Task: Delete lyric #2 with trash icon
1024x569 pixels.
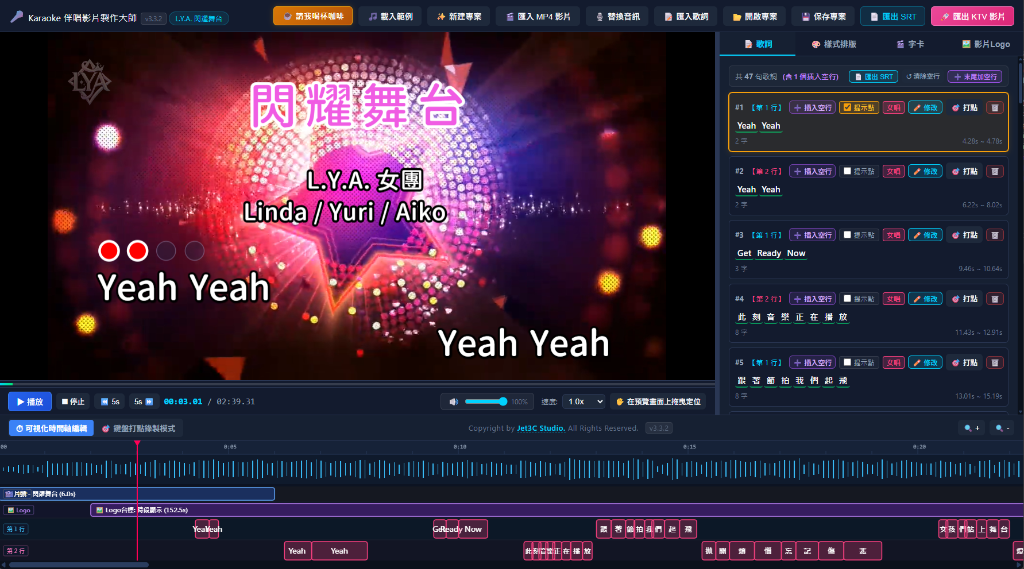Action: pyautogui.click(x=995, y=171)
